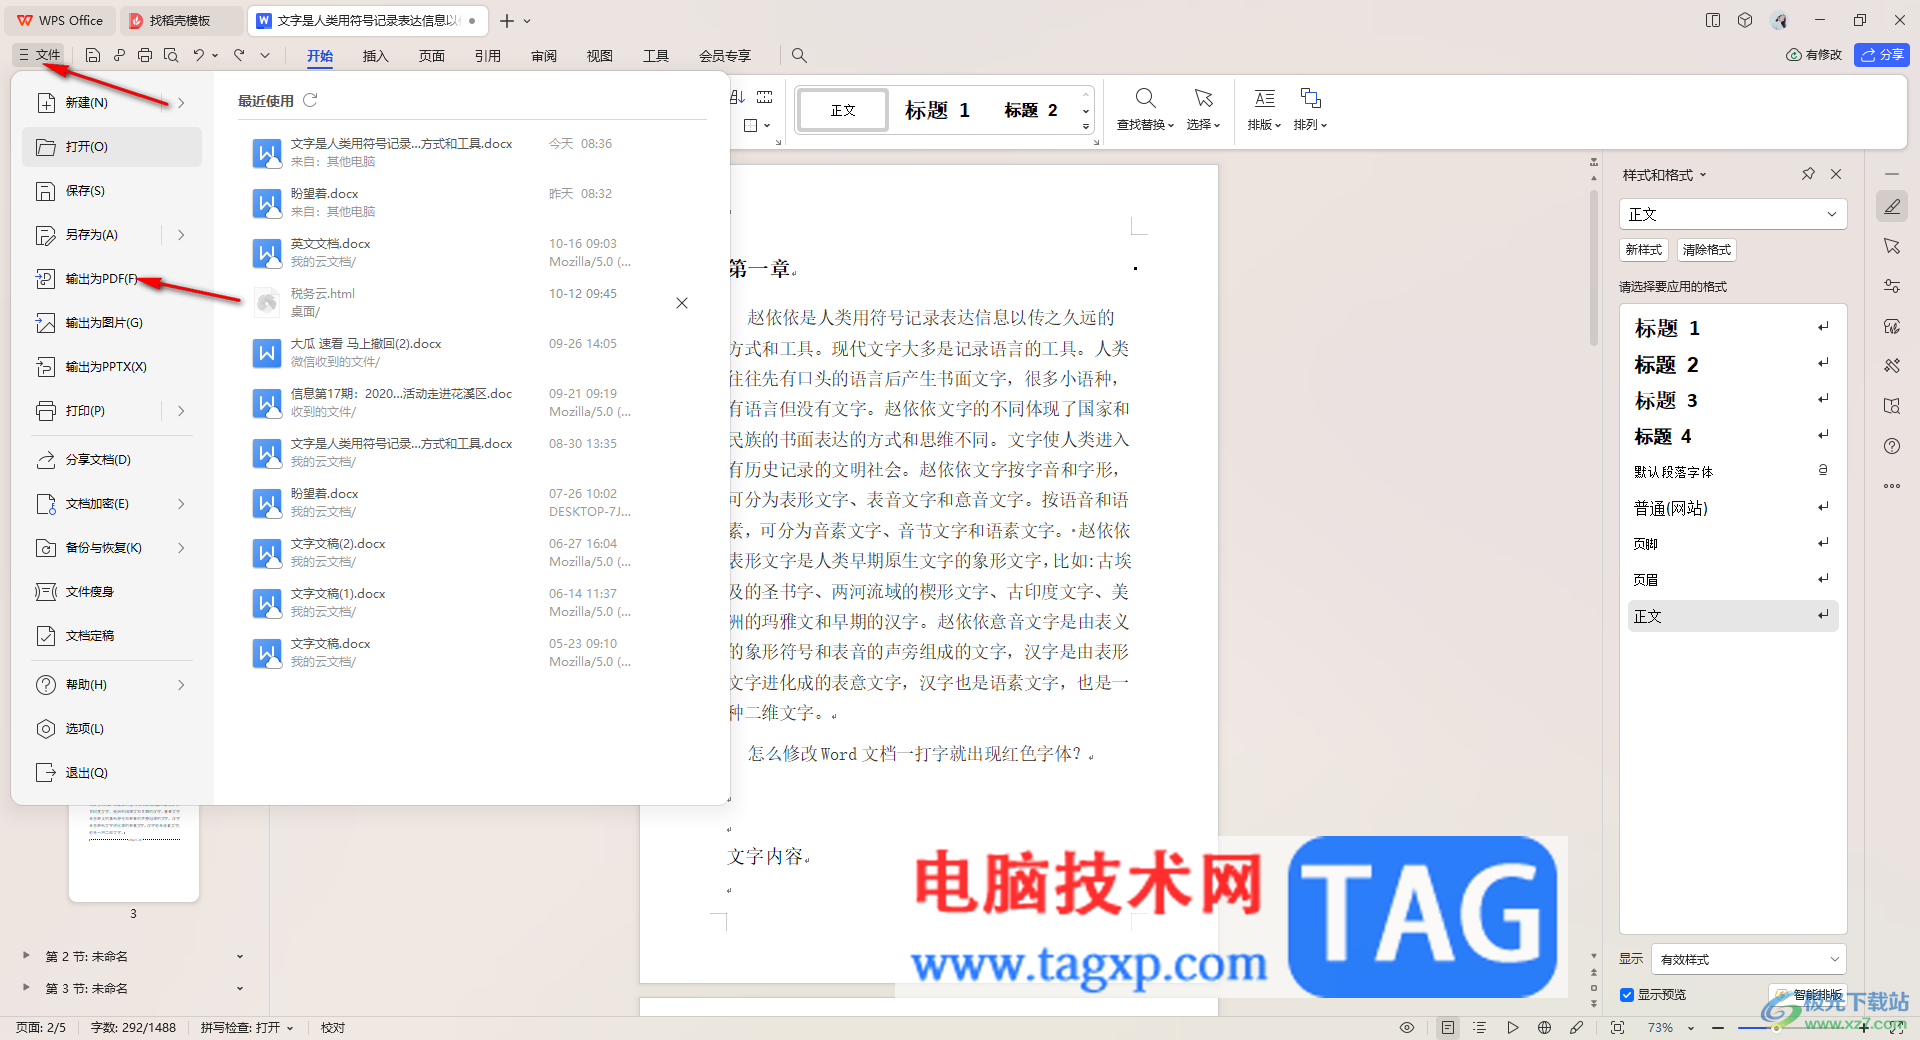The image size is (1920, 1040).
Task: Apply the 标题 2 style in the ribbon gallery
Action: tap(1031, 110)
